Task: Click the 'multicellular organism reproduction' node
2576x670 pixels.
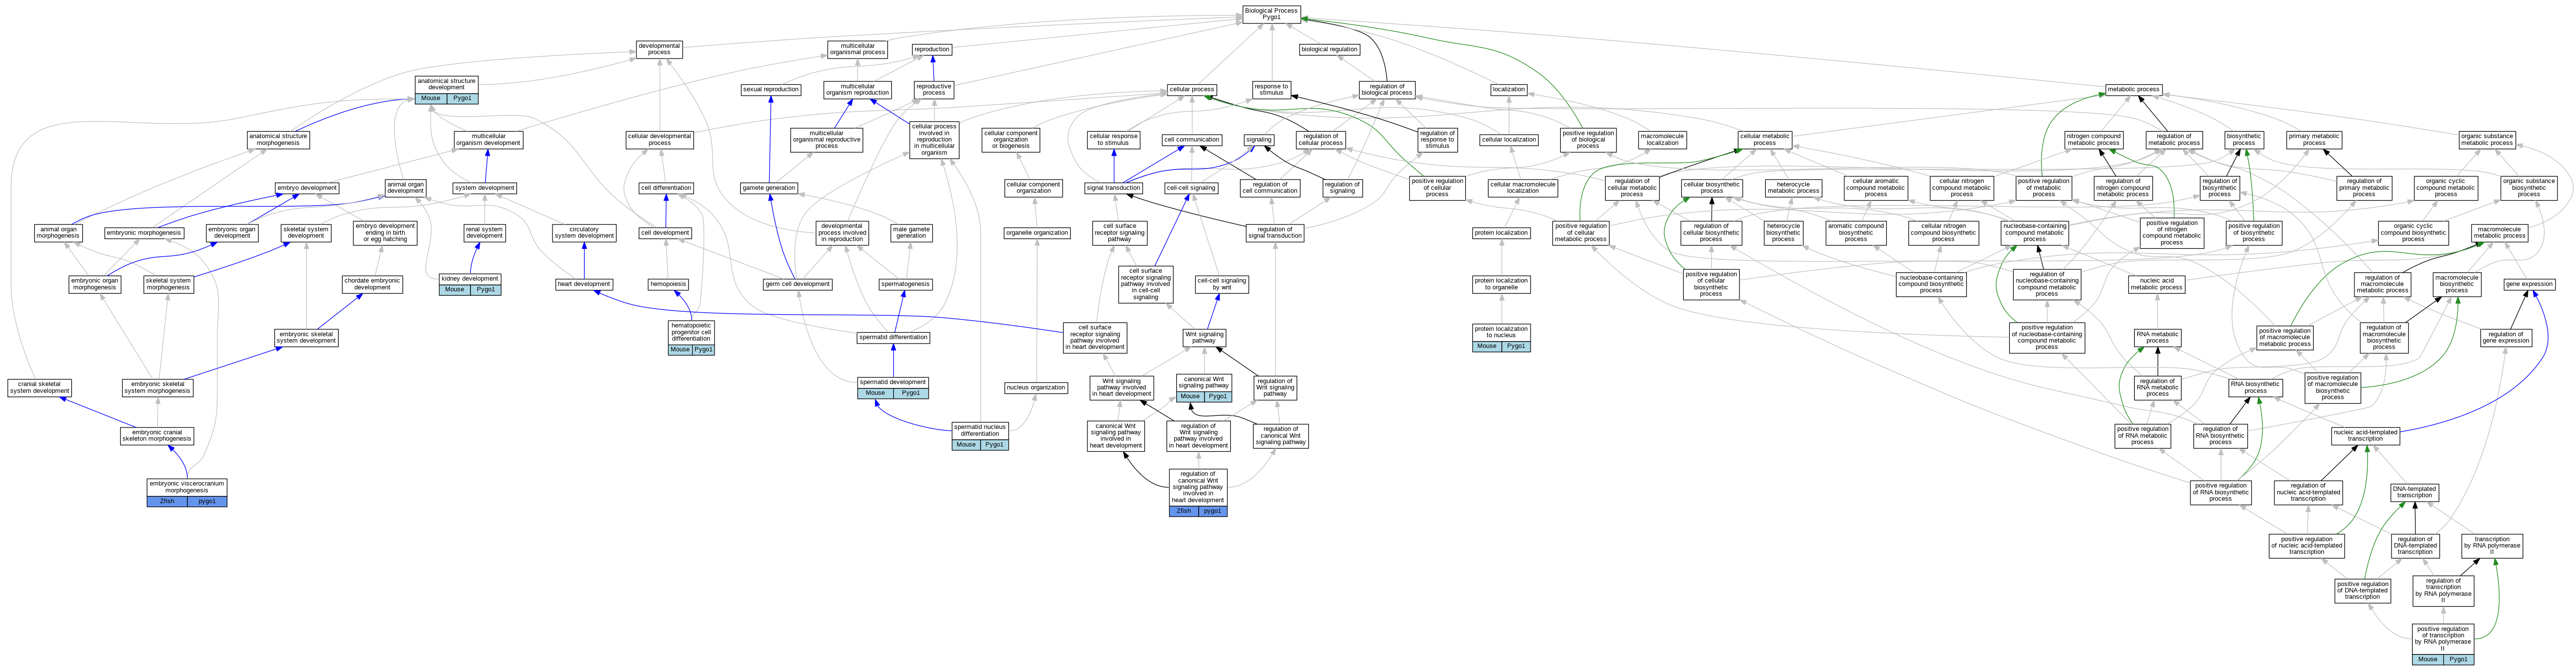Action: [x=857, y=90]
